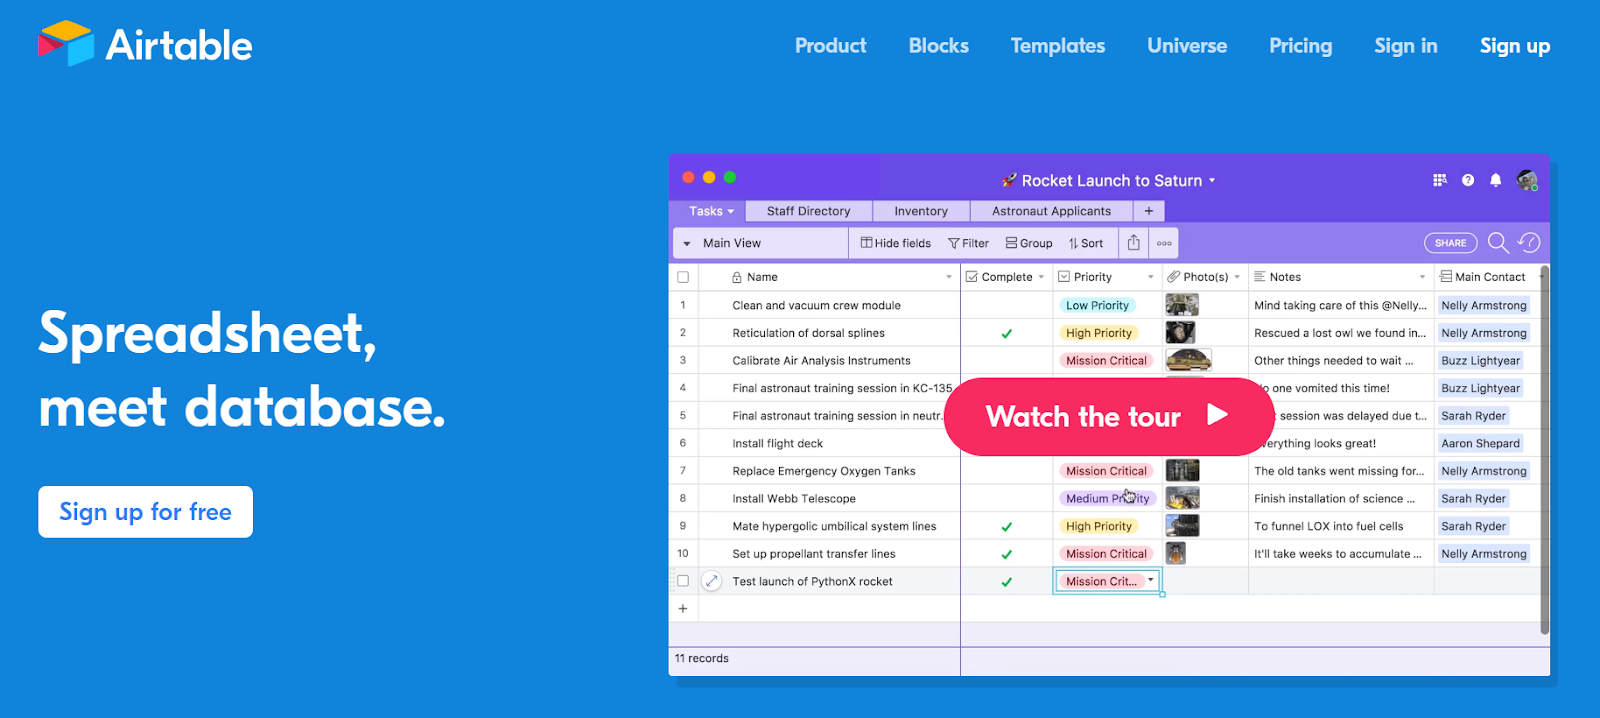Click the user avatar icon

1527,180
